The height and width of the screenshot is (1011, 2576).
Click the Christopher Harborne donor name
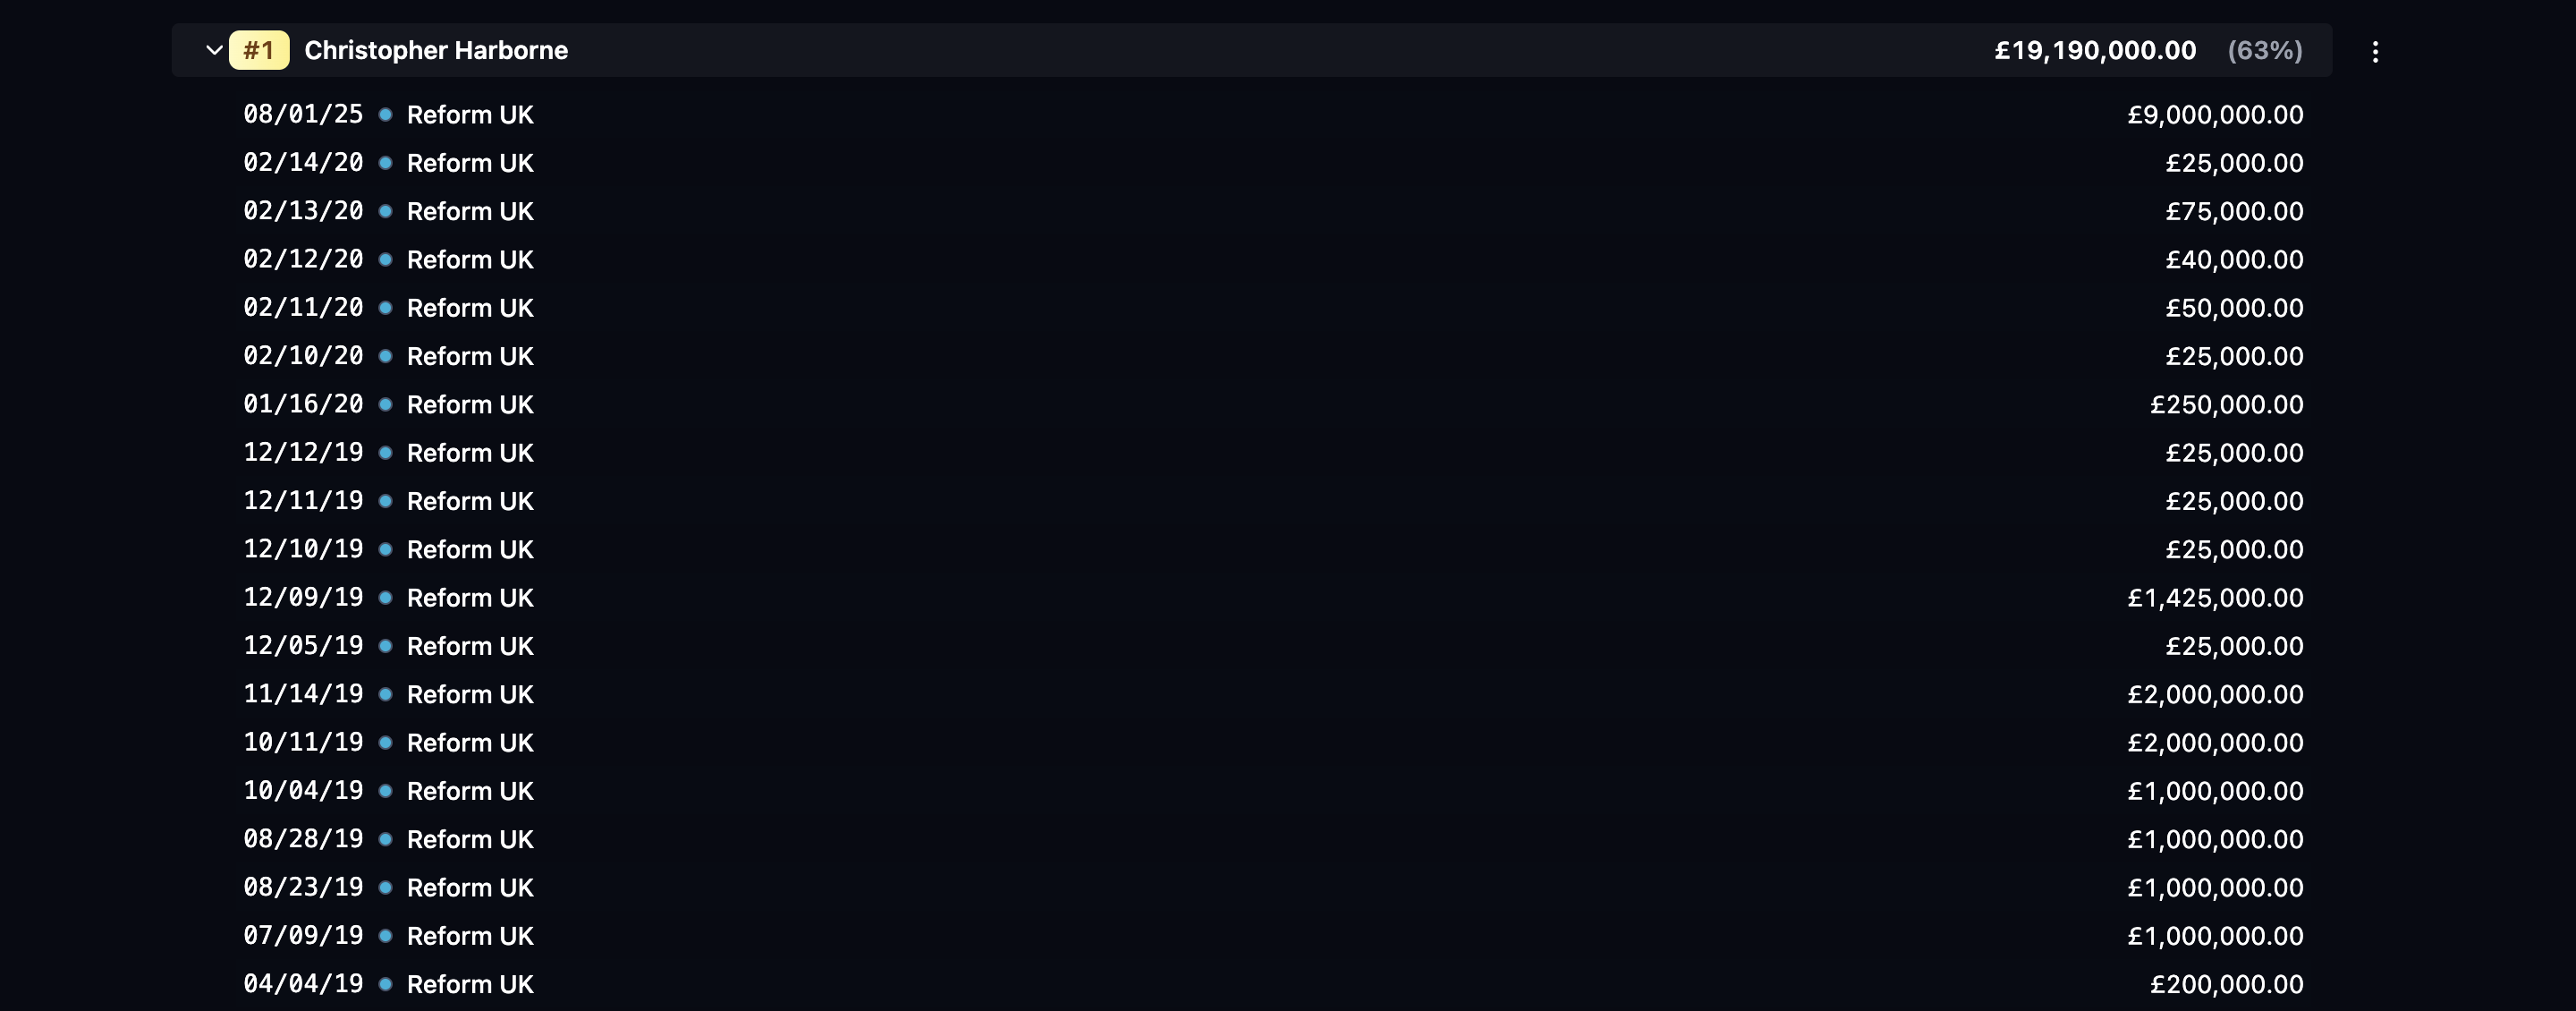tap(436, 50)
